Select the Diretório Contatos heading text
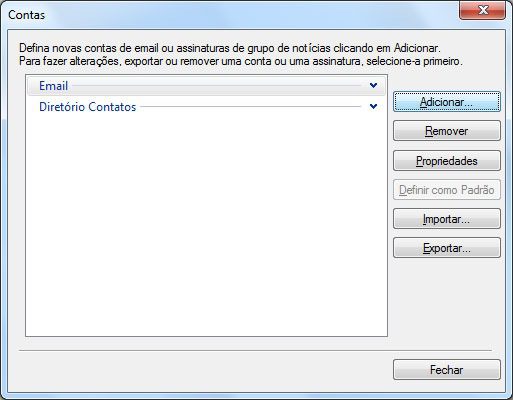513x400 pixels. (x=88, y=107)
